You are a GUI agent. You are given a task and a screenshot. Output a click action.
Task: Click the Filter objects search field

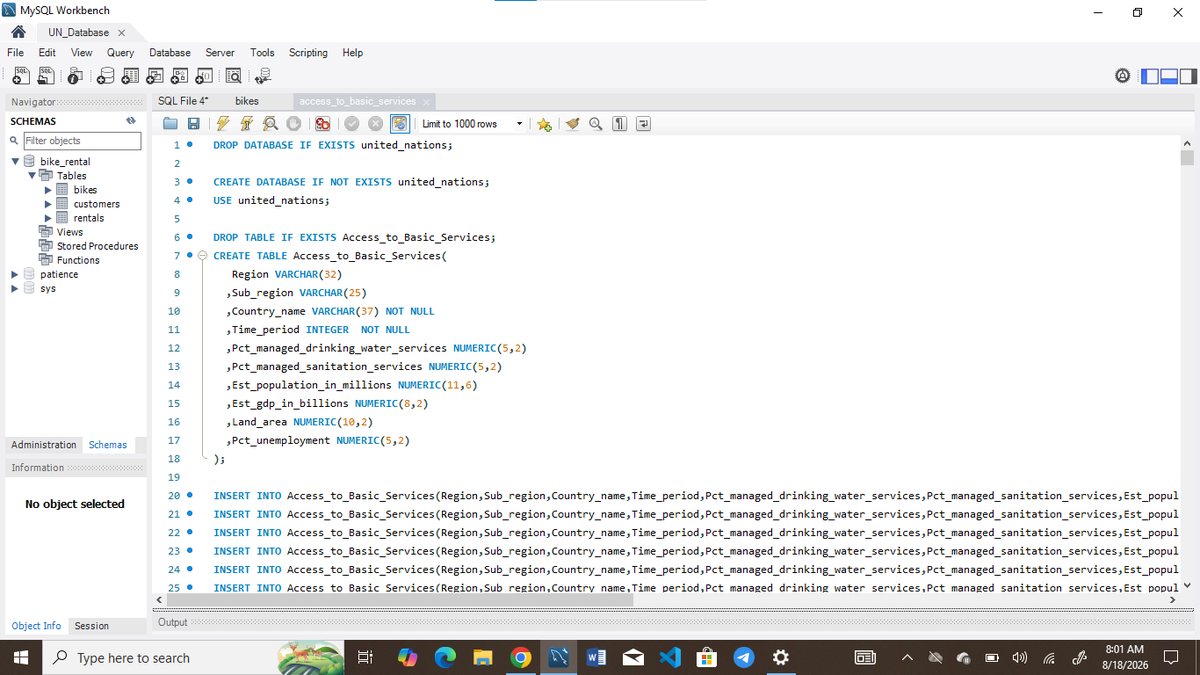point(81,141)
